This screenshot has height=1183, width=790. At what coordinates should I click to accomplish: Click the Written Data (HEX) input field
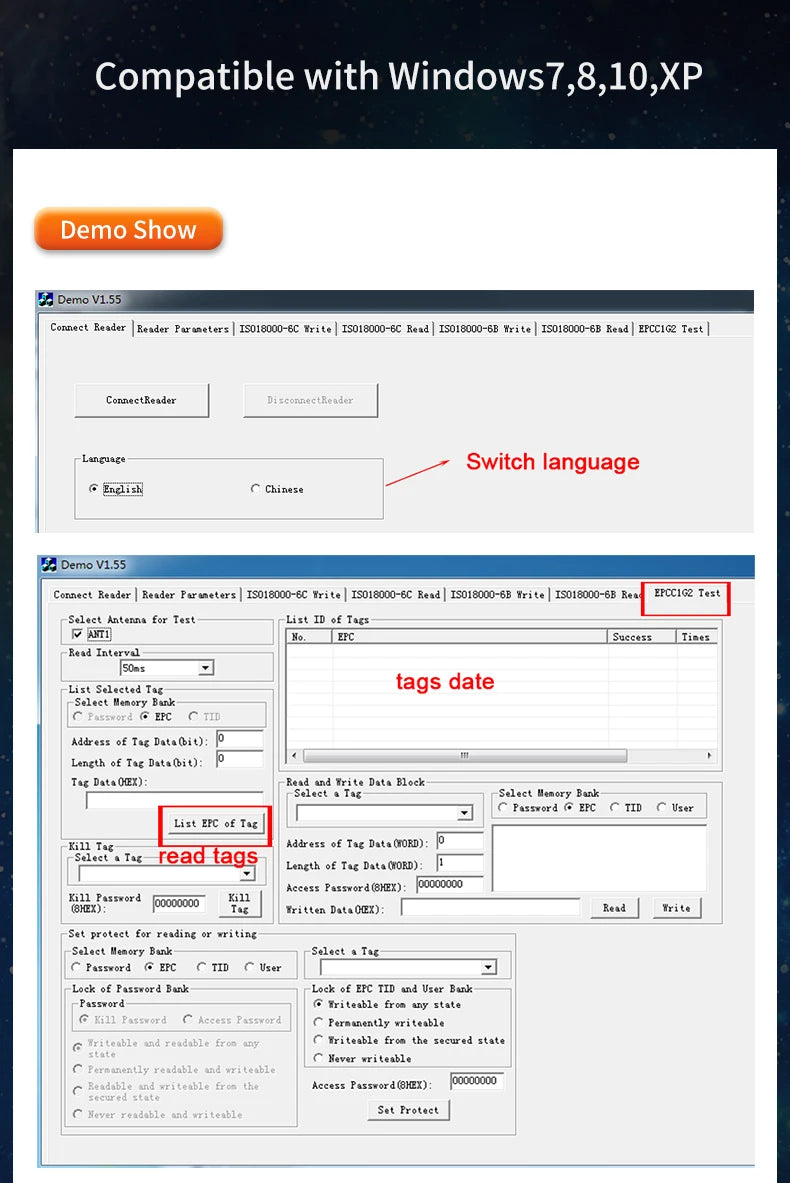(x=490, y=908)
